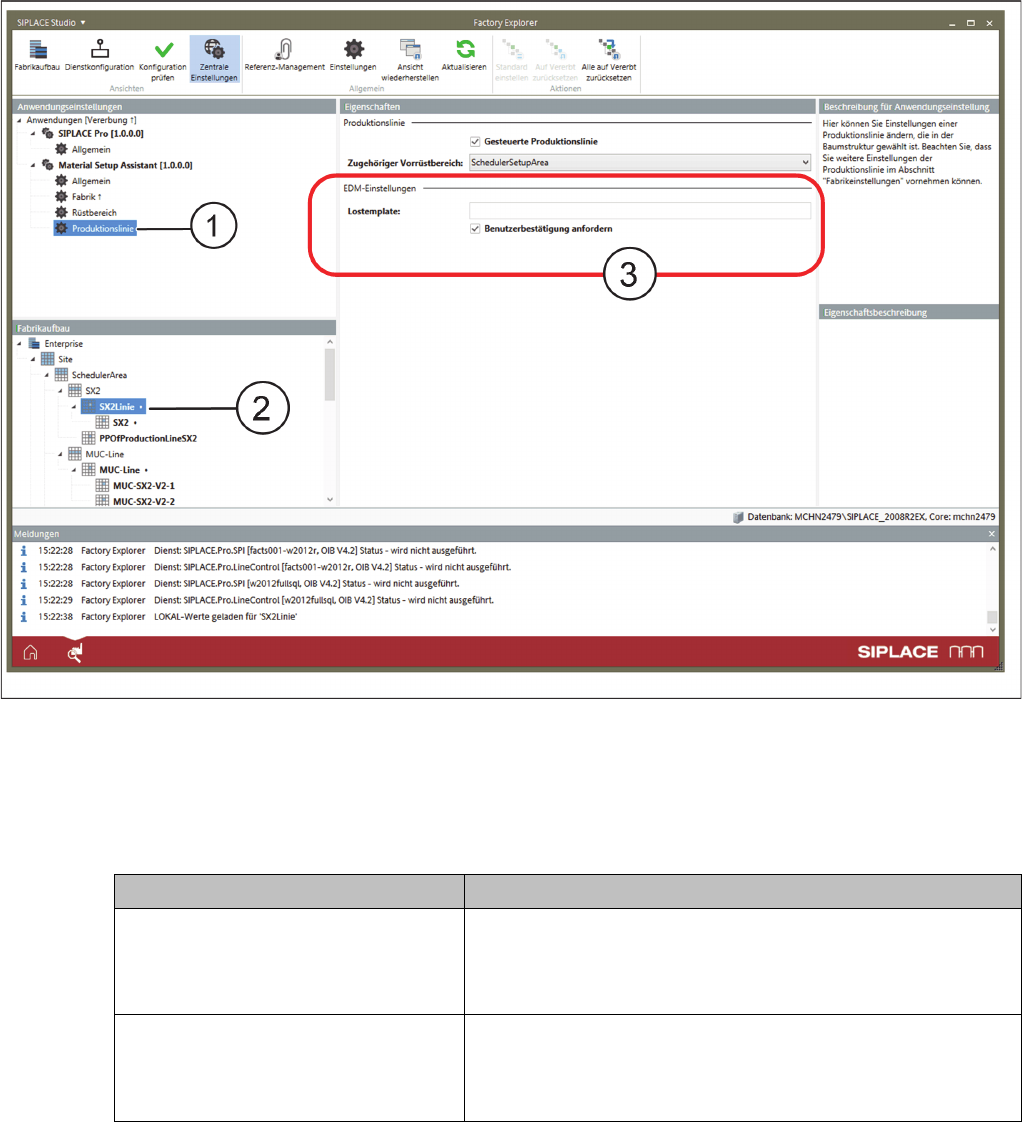Collapse the MUC-Line area node
Viewport: 1022px width, 1122px height.
tap(60, 454)
